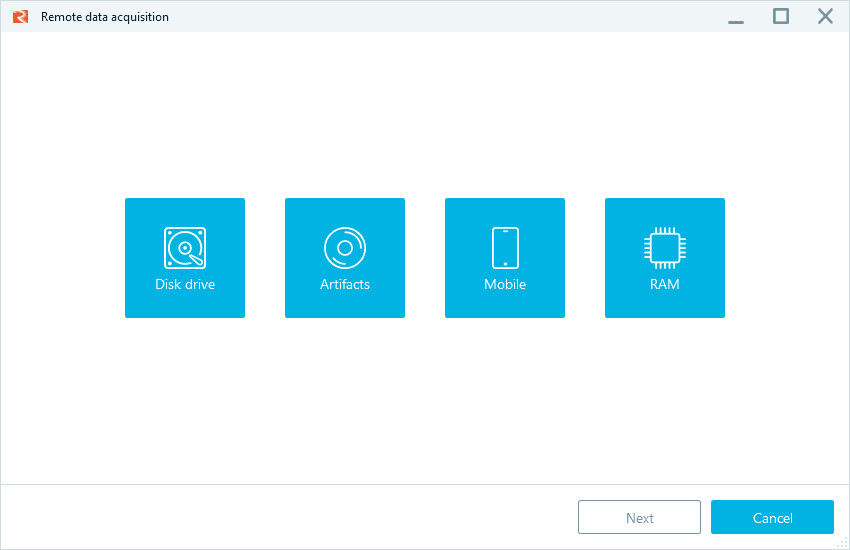Image resolution: width=850 pixels, height=550 pixels.
Task: Choose Artifacts tile via its blue top edge
Action: pos(345,203)
